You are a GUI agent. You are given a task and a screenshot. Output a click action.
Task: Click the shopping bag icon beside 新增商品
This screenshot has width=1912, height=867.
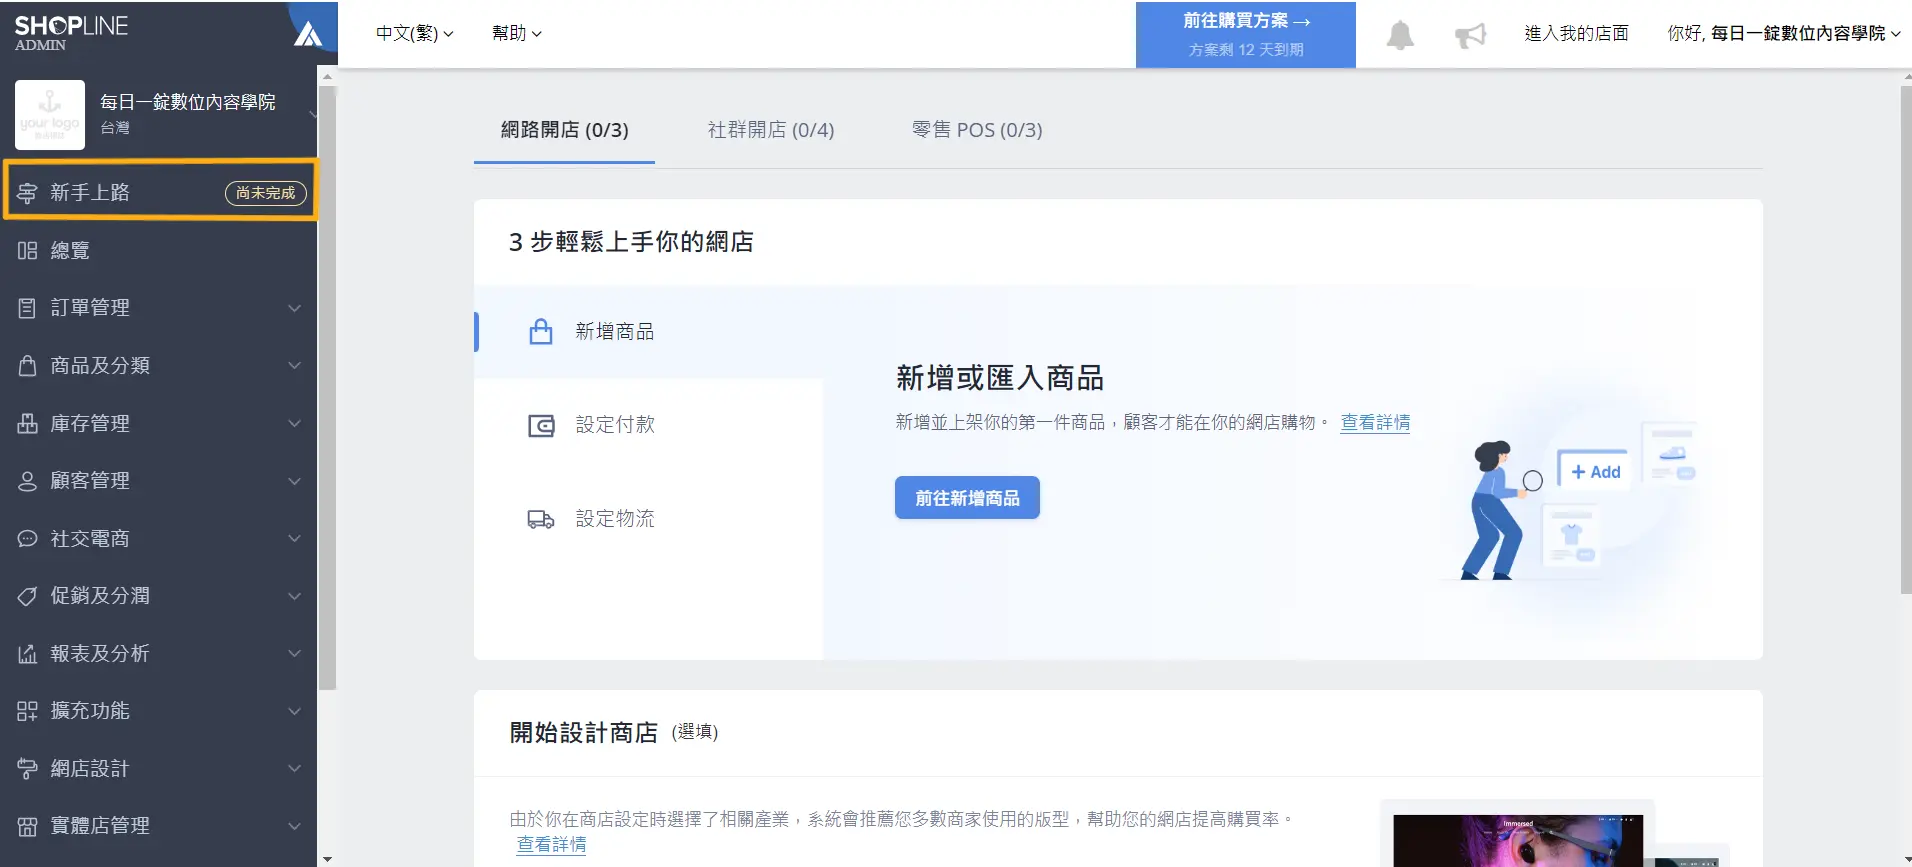(541, 331)
